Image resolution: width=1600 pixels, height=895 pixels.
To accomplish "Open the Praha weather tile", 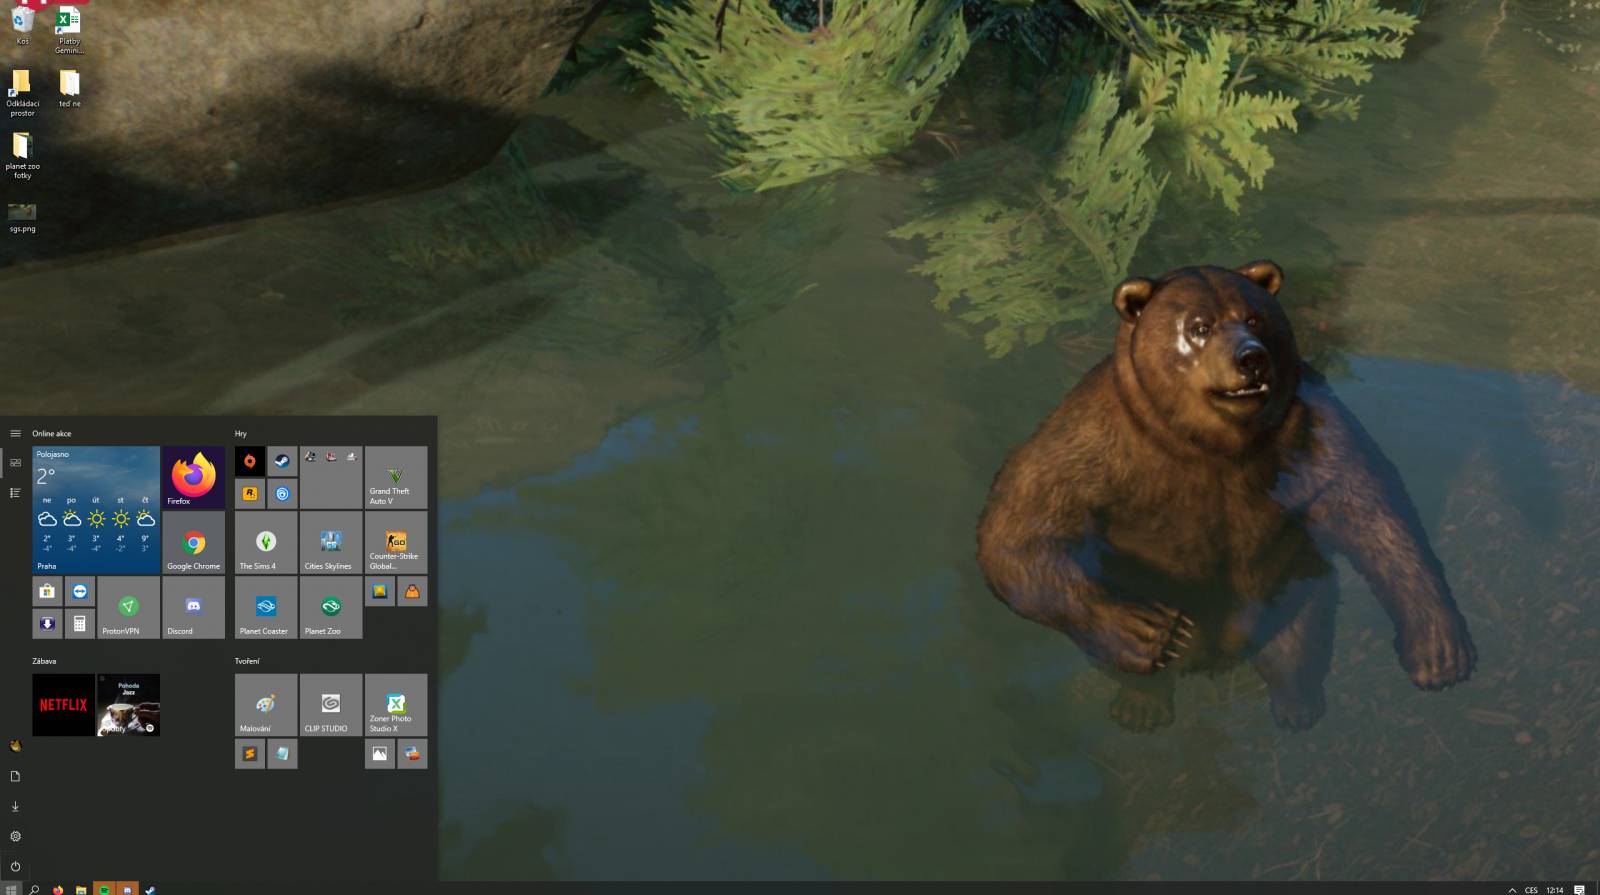I will tap(97, 510).
